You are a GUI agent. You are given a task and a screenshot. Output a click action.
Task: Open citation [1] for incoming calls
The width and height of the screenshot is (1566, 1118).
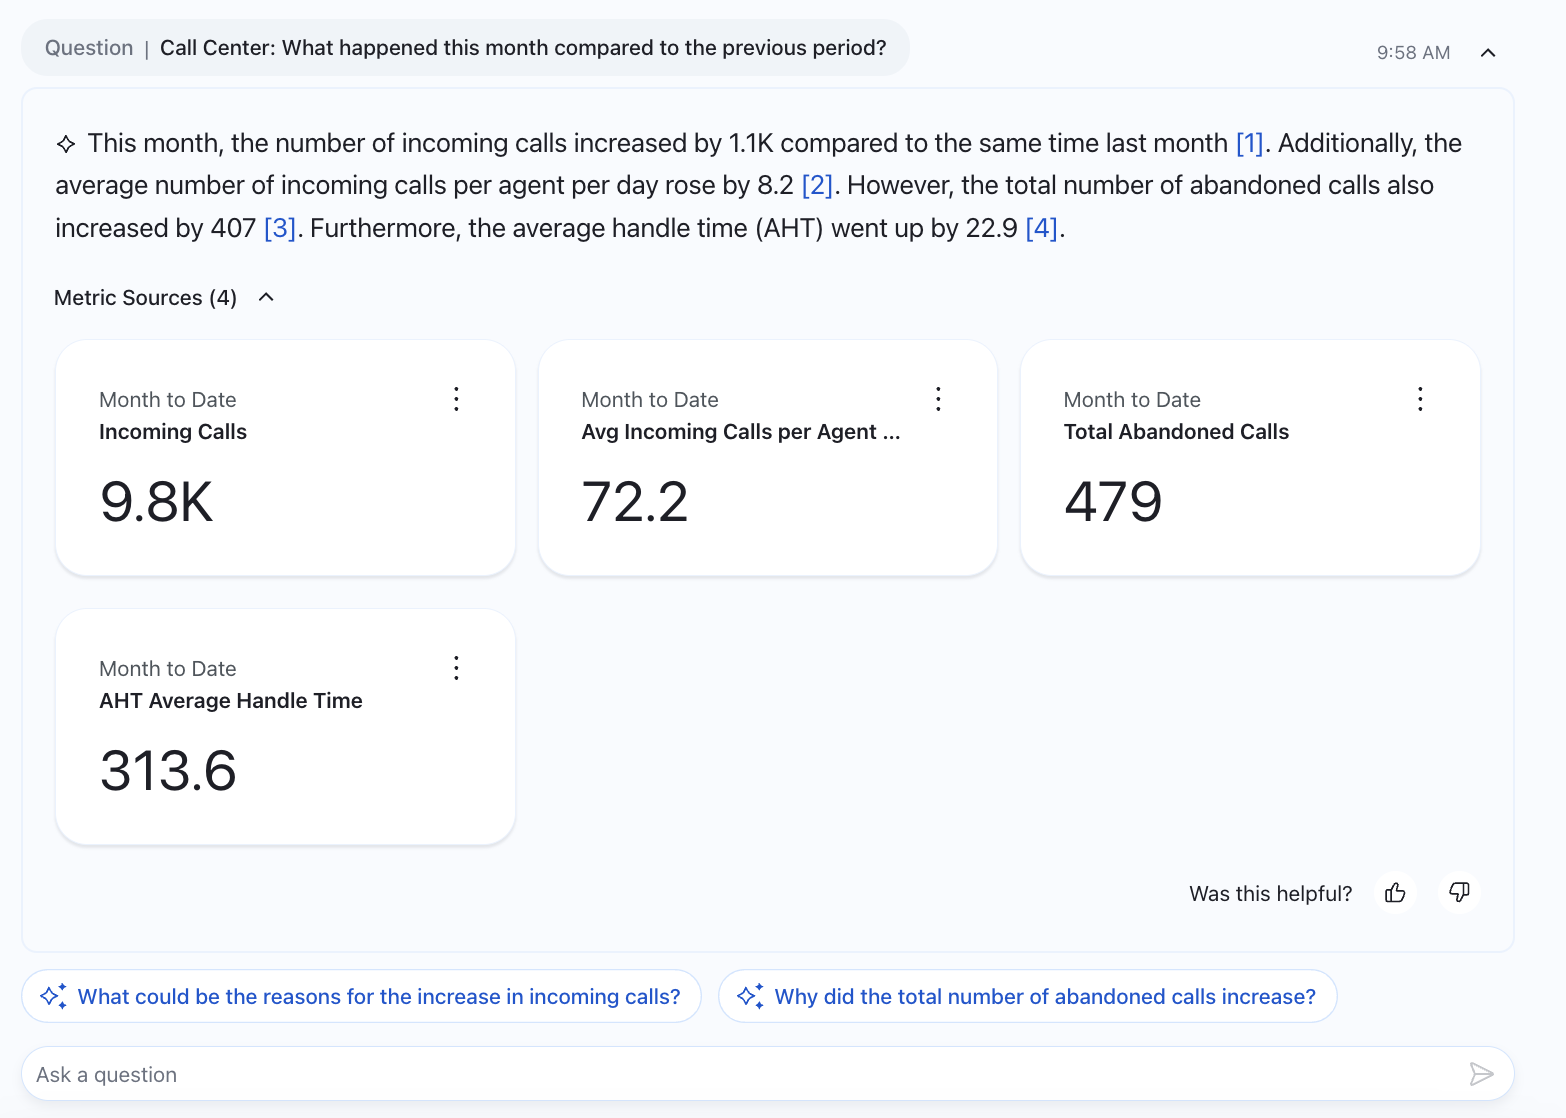tap(1249, 143)
